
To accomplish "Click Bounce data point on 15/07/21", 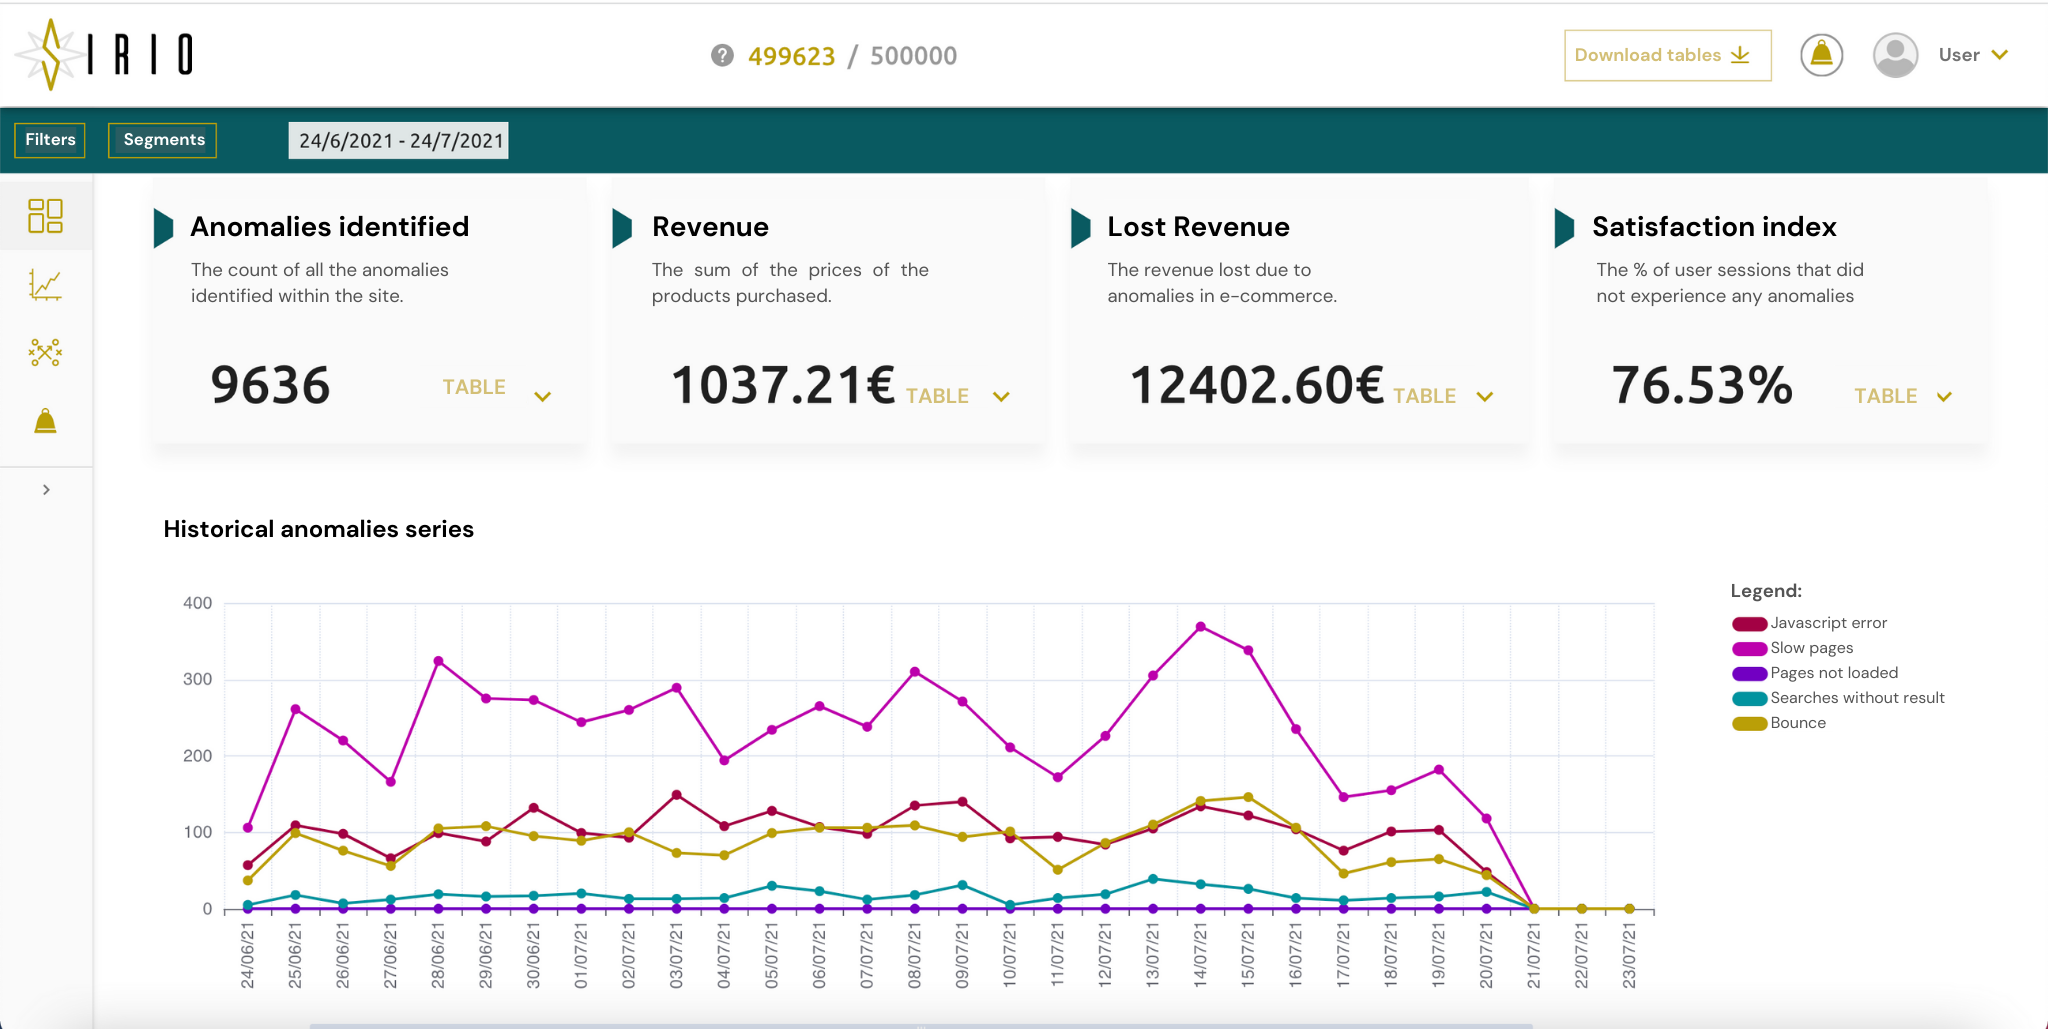I will pos(1248,797).
